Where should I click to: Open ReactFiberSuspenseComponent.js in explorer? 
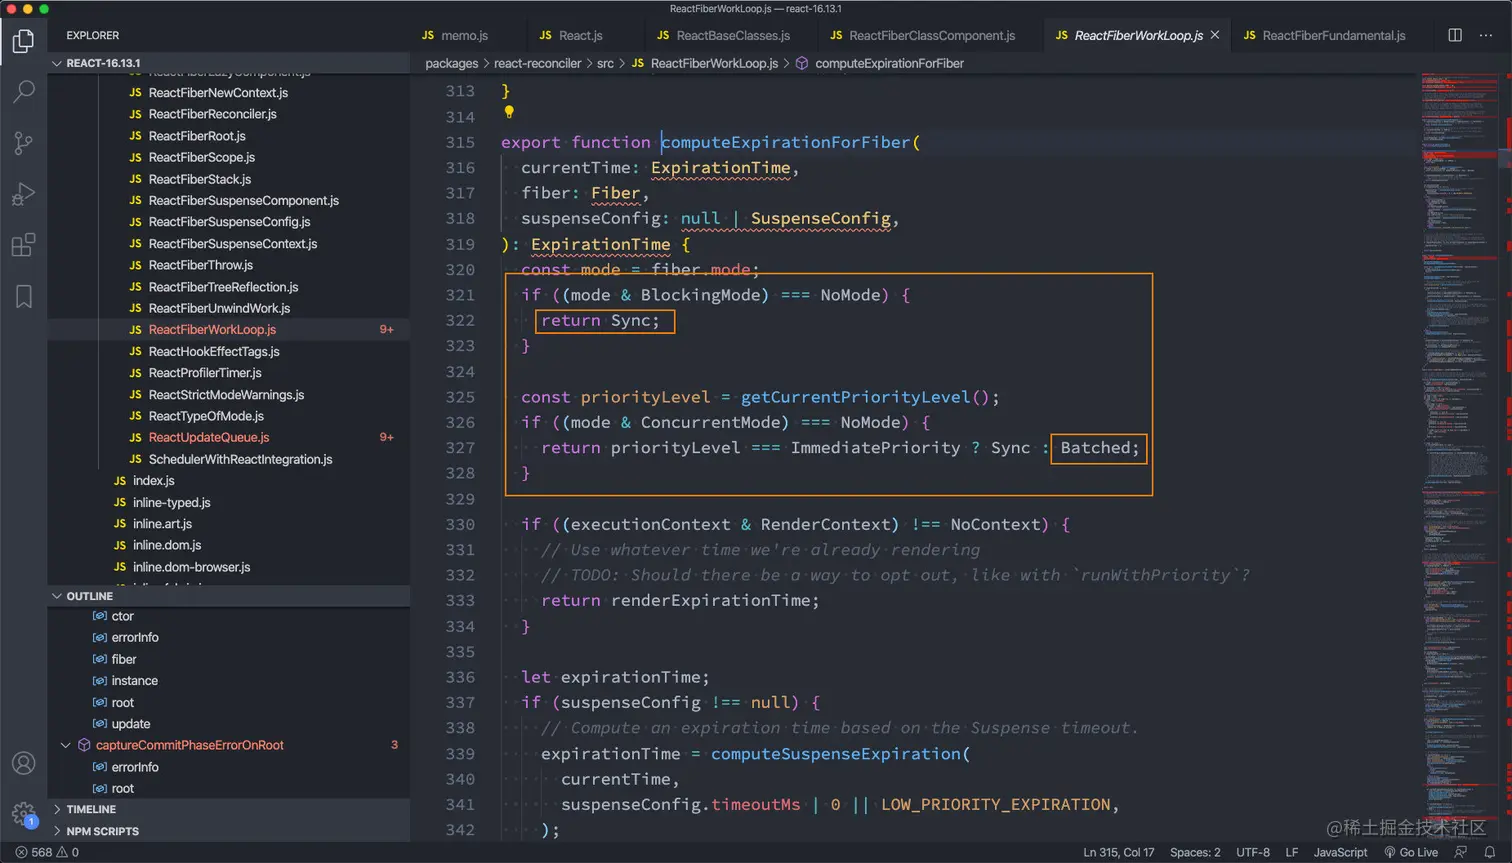pyautogui.click(x=243, y=200)
